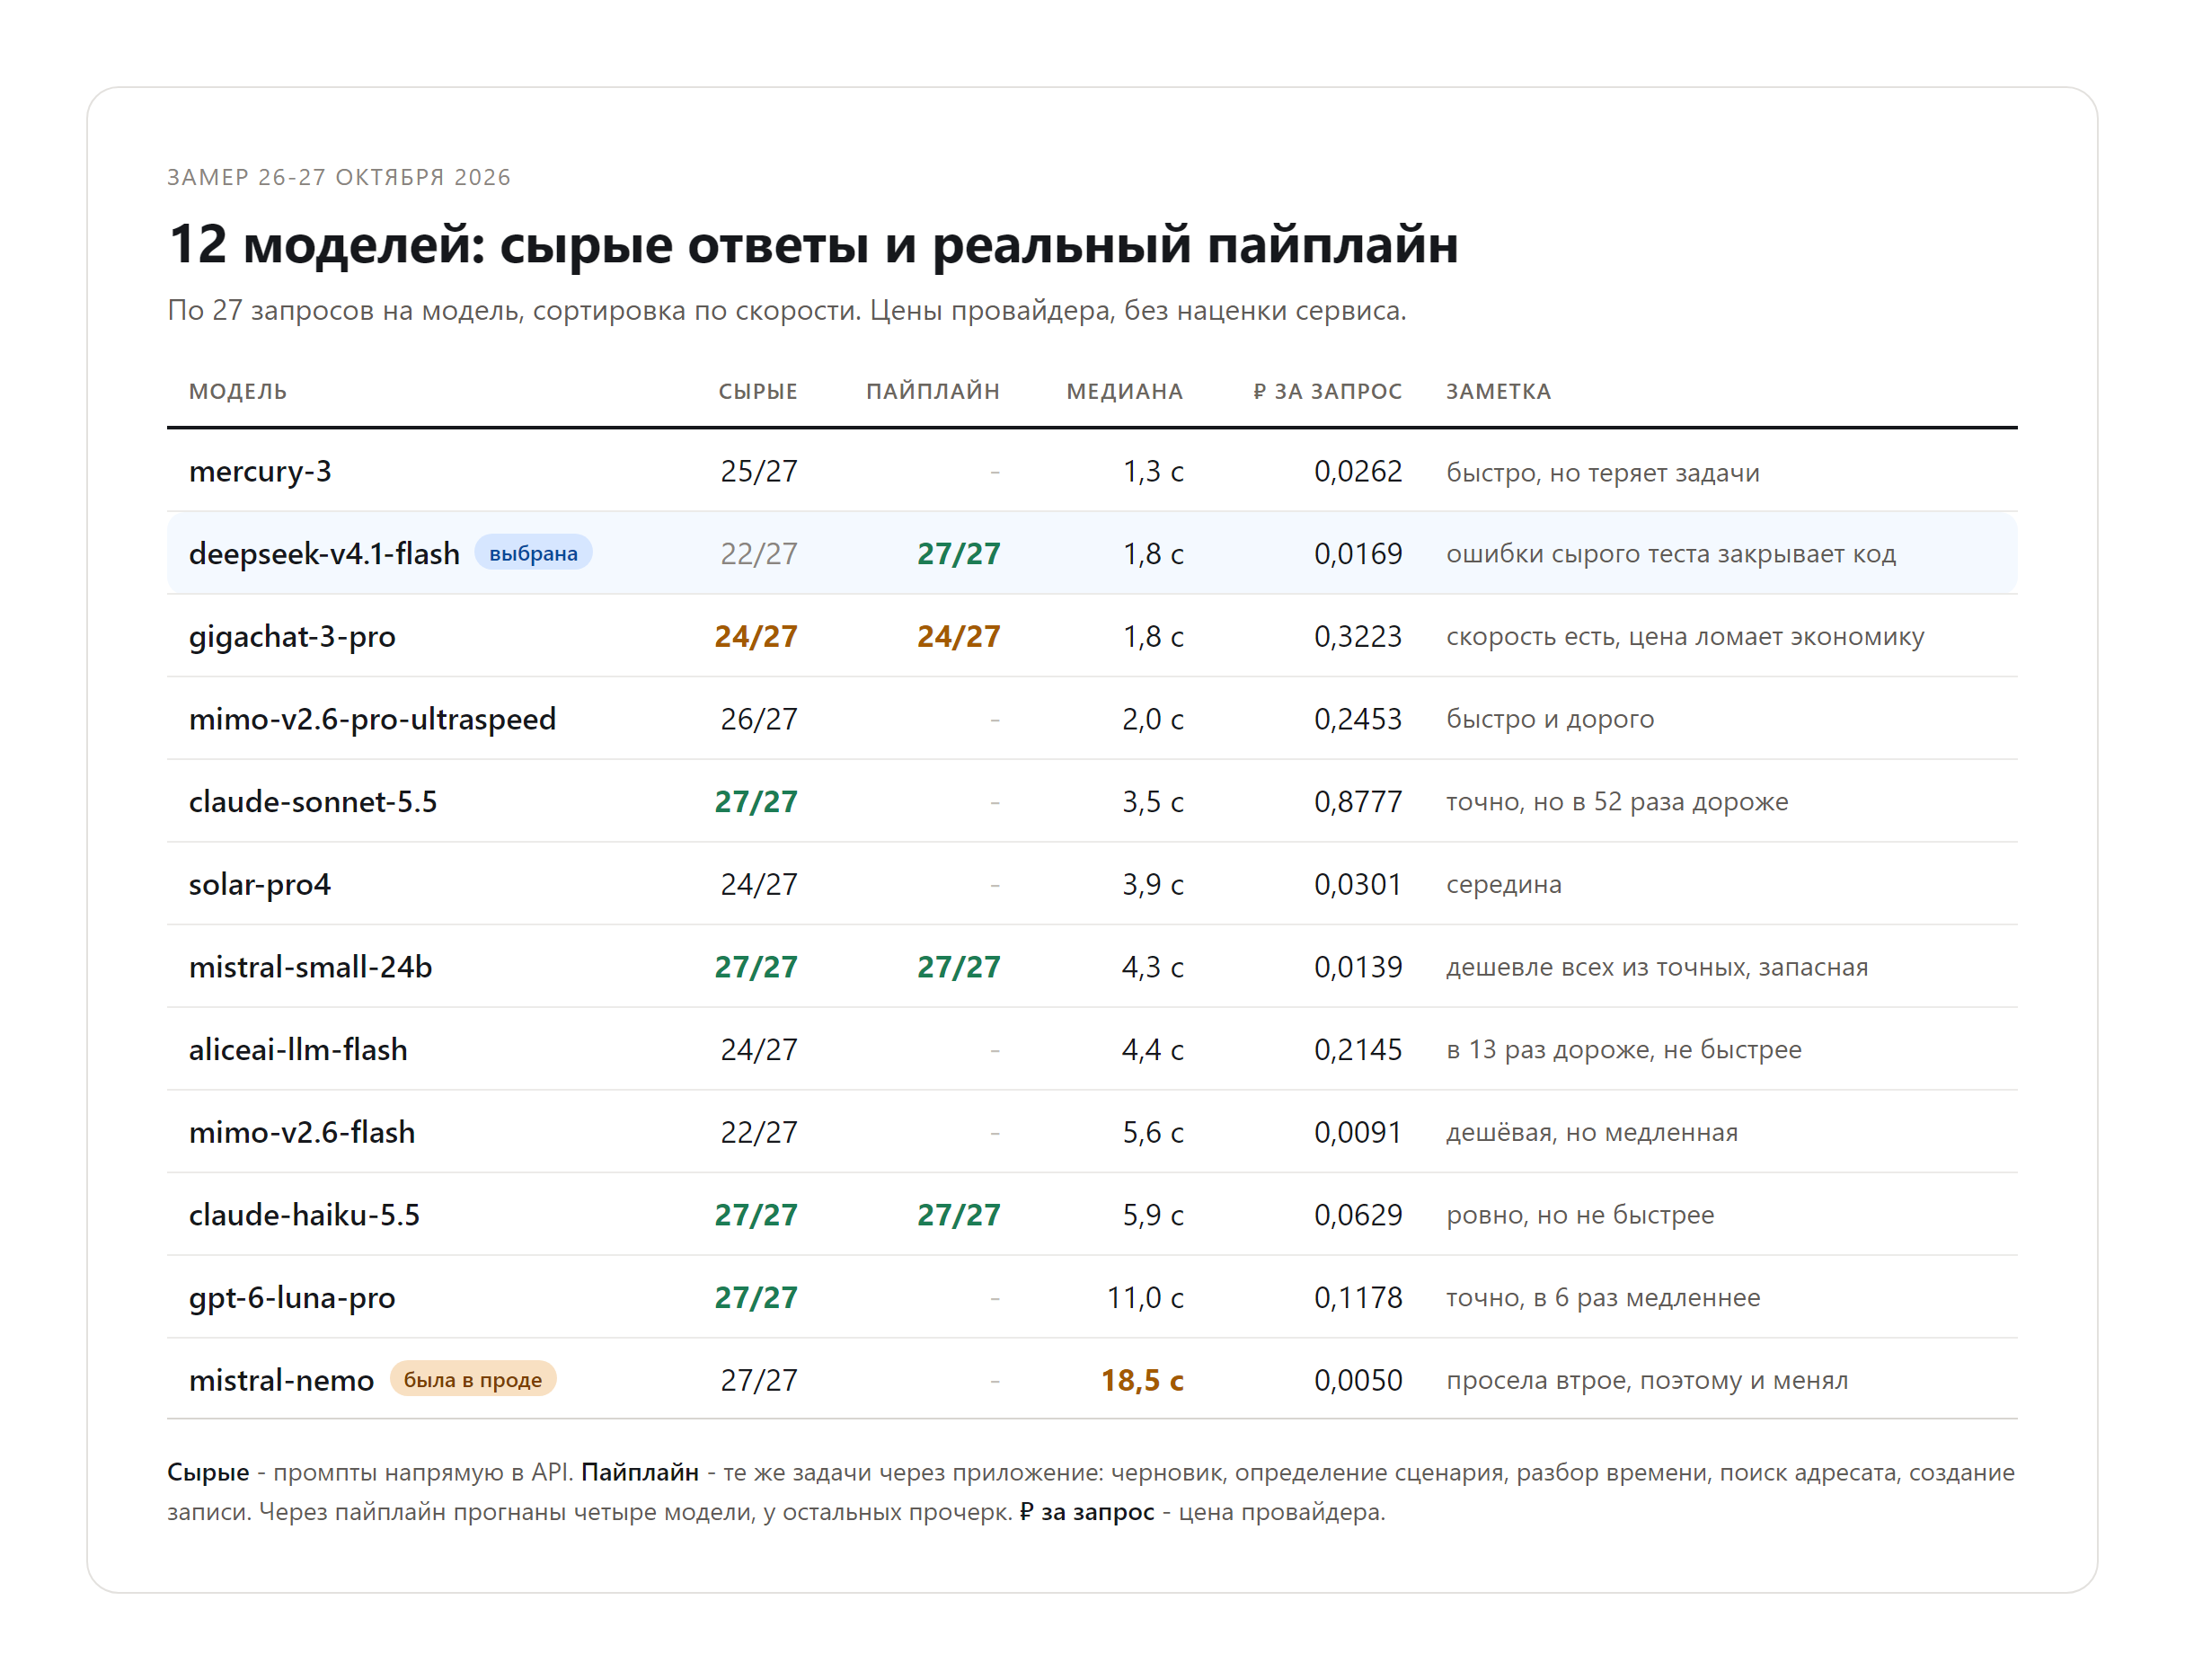Screen dimensions: 2185x1680
Task: Select the claude-sonnet-5.5 model name
Action: point(313,801)
